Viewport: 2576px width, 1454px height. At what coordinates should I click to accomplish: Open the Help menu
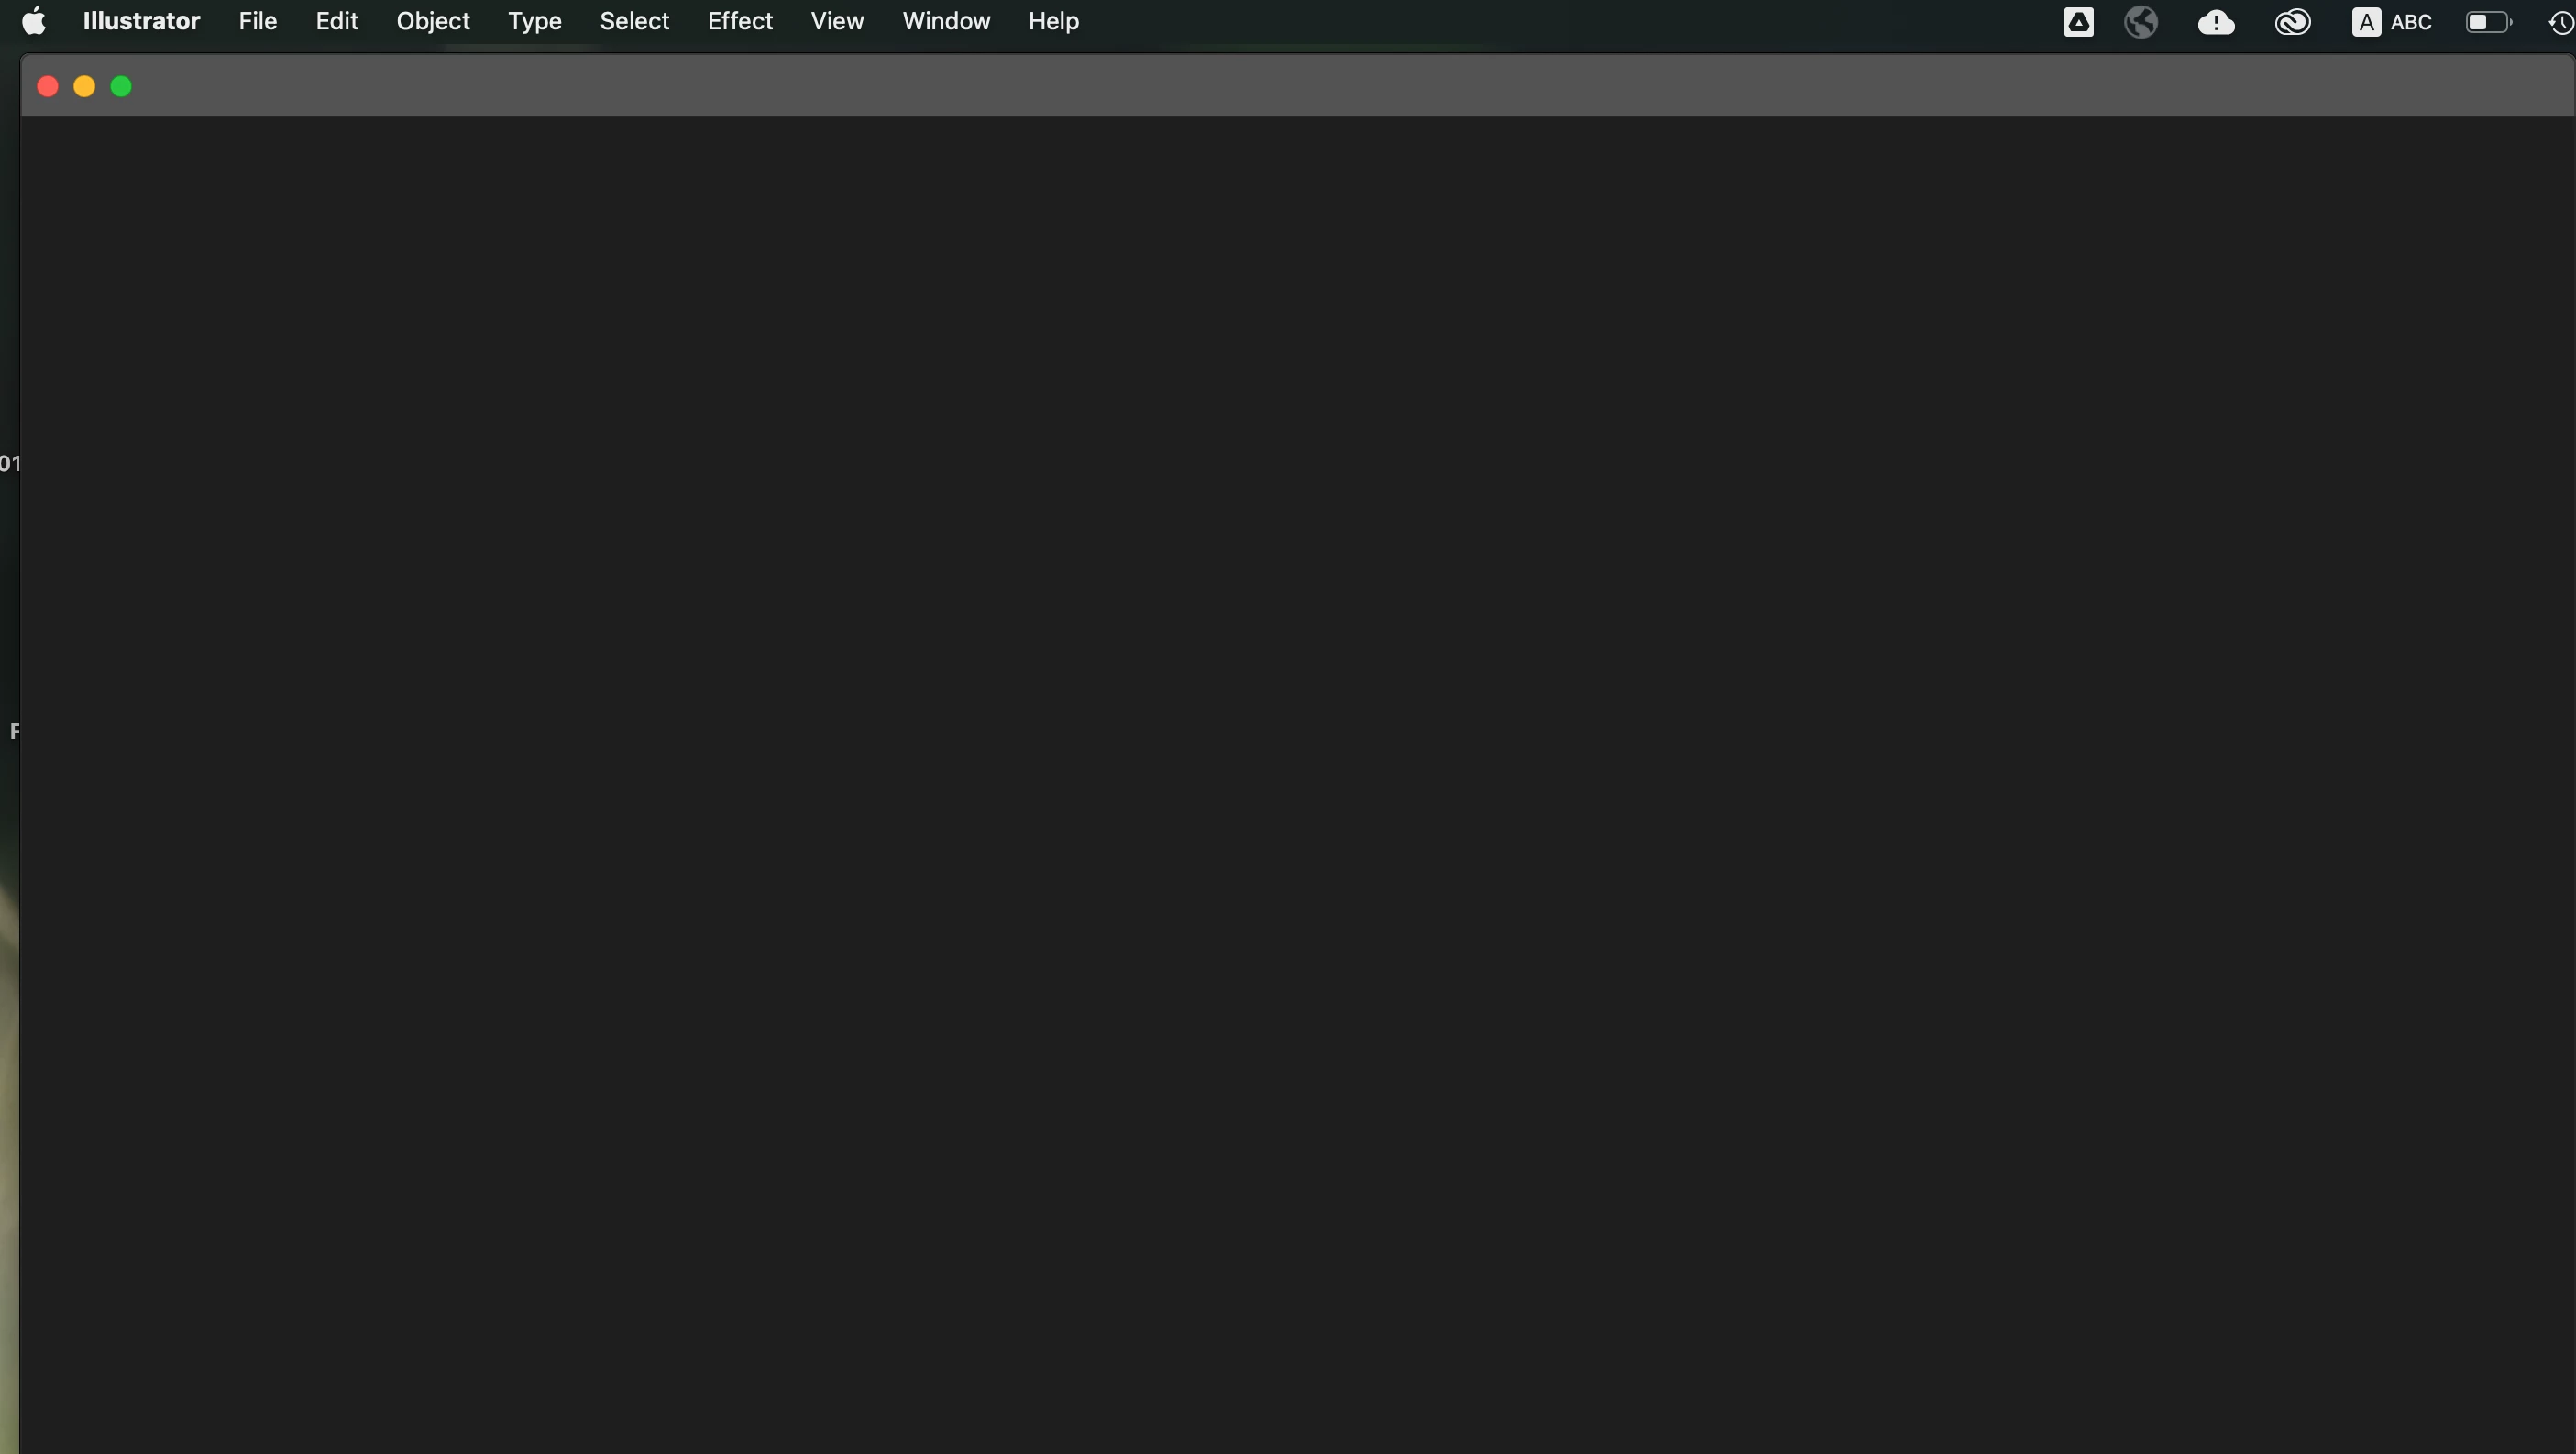(1052, 21)
